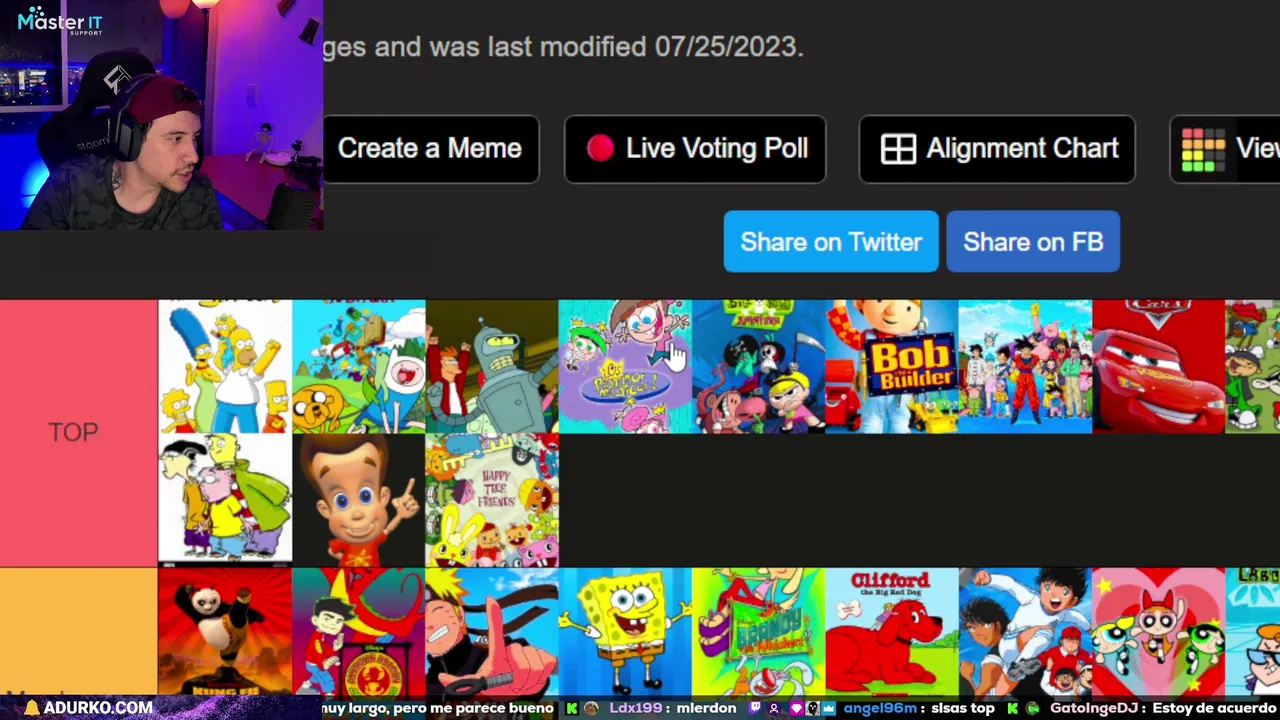
Task: Select the Clifford the Big Red Dog thumbnail
Action: (892, 631)
